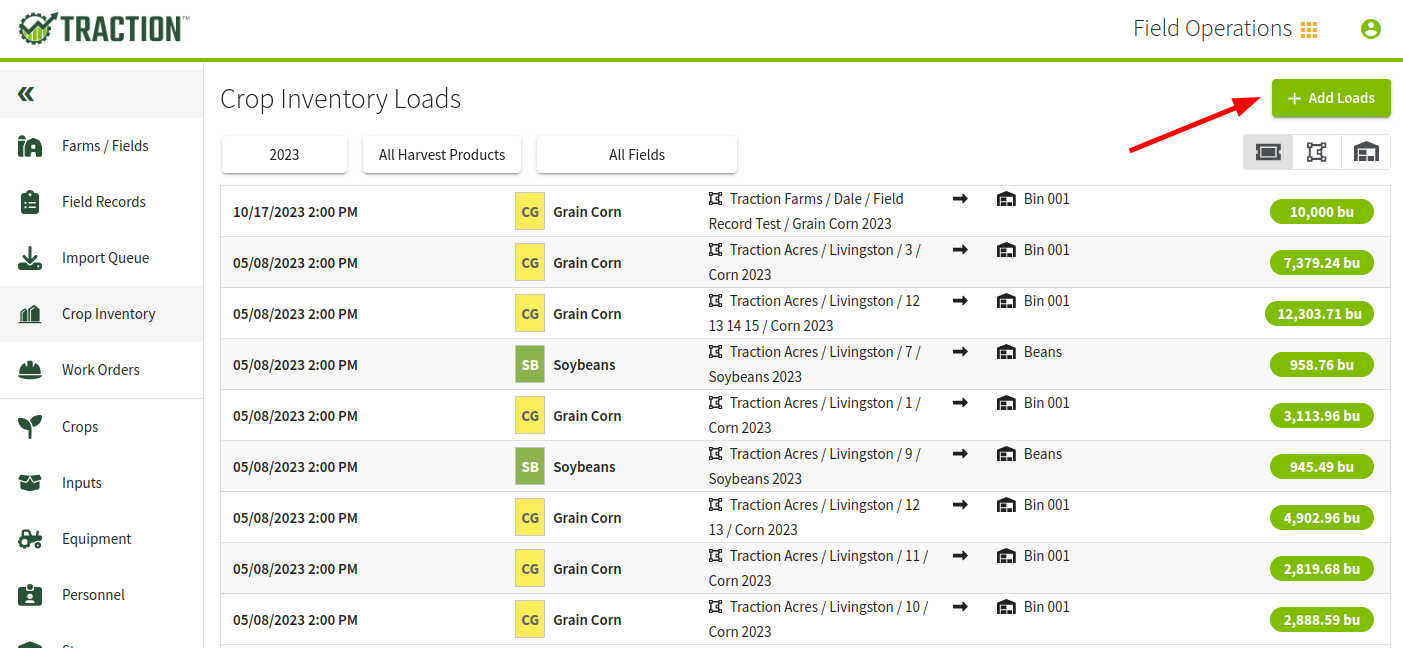Open the 2023 year filter dropdown
Image resolution: width=1403 pixels, height=648 pixels.
click(284, 154)
